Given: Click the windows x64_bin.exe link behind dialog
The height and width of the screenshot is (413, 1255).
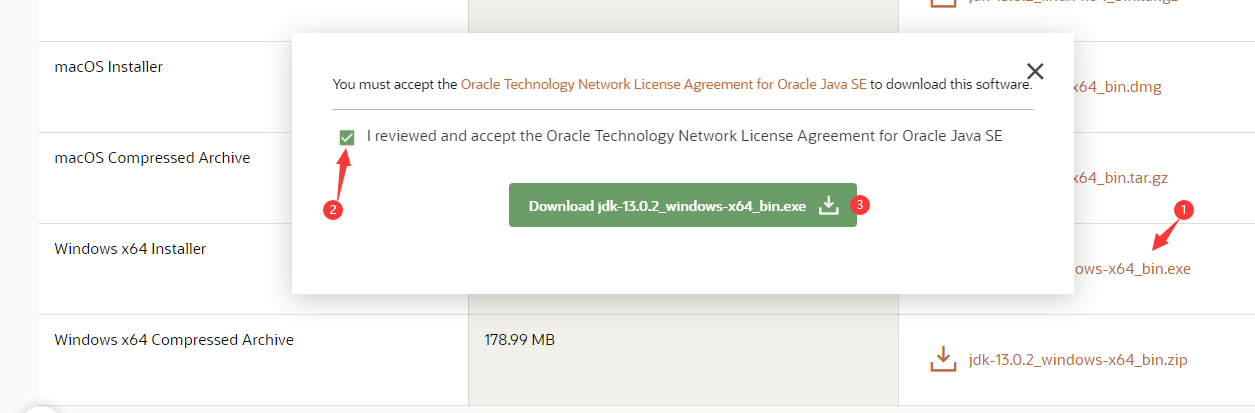Looking at the screenshot, I should tap(1132, 268).
